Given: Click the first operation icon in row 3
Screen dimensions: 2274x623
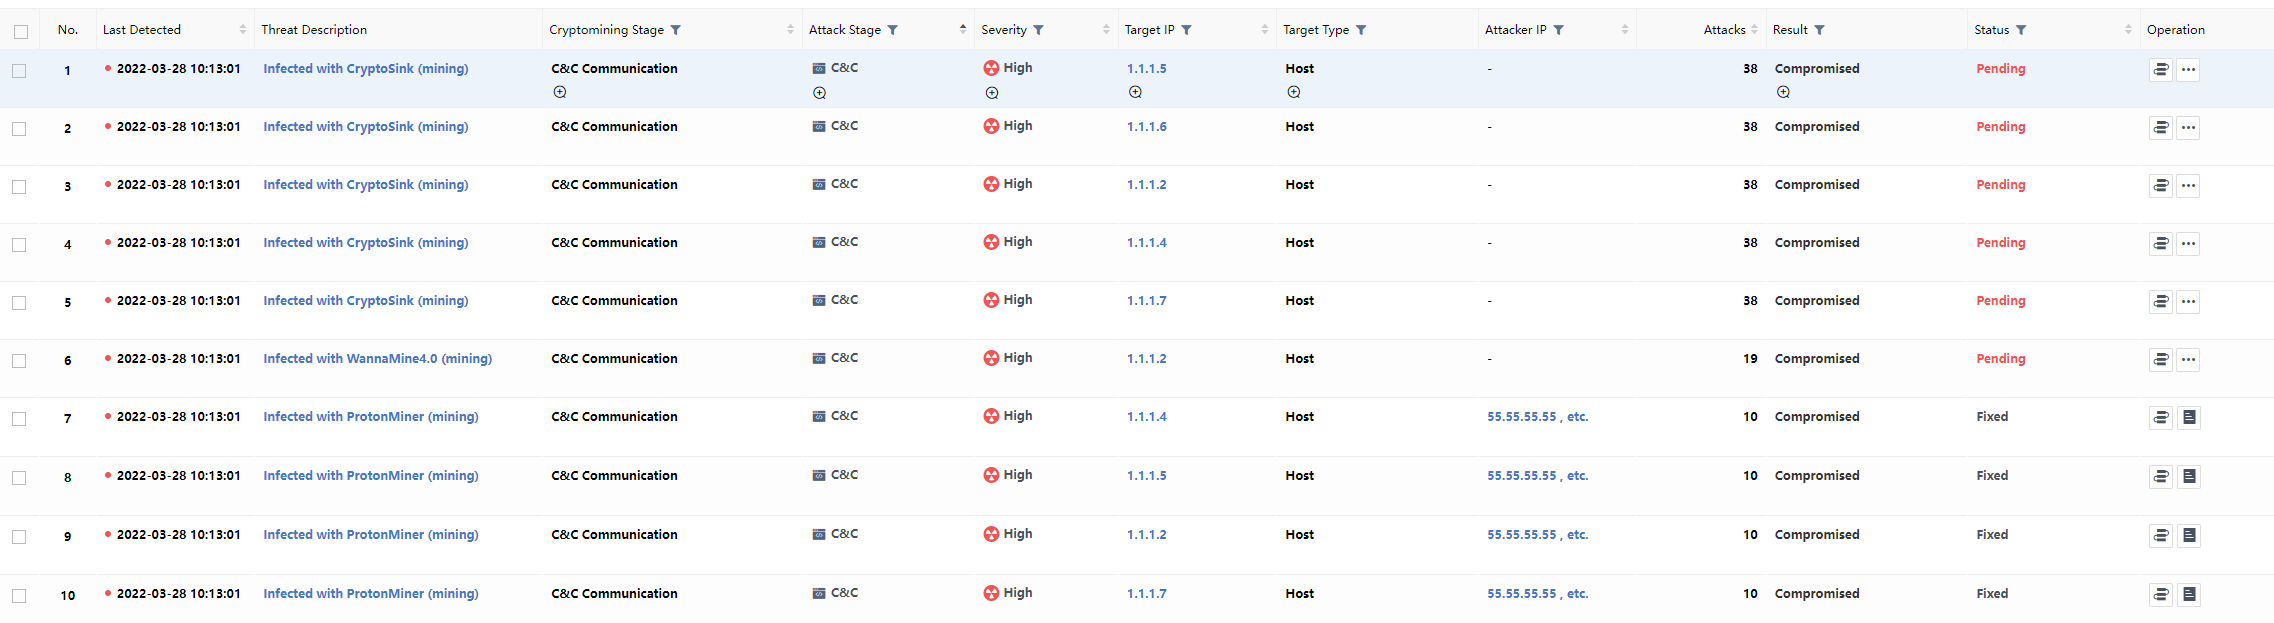Looking at the screenshot, I should coord(2160,186).
